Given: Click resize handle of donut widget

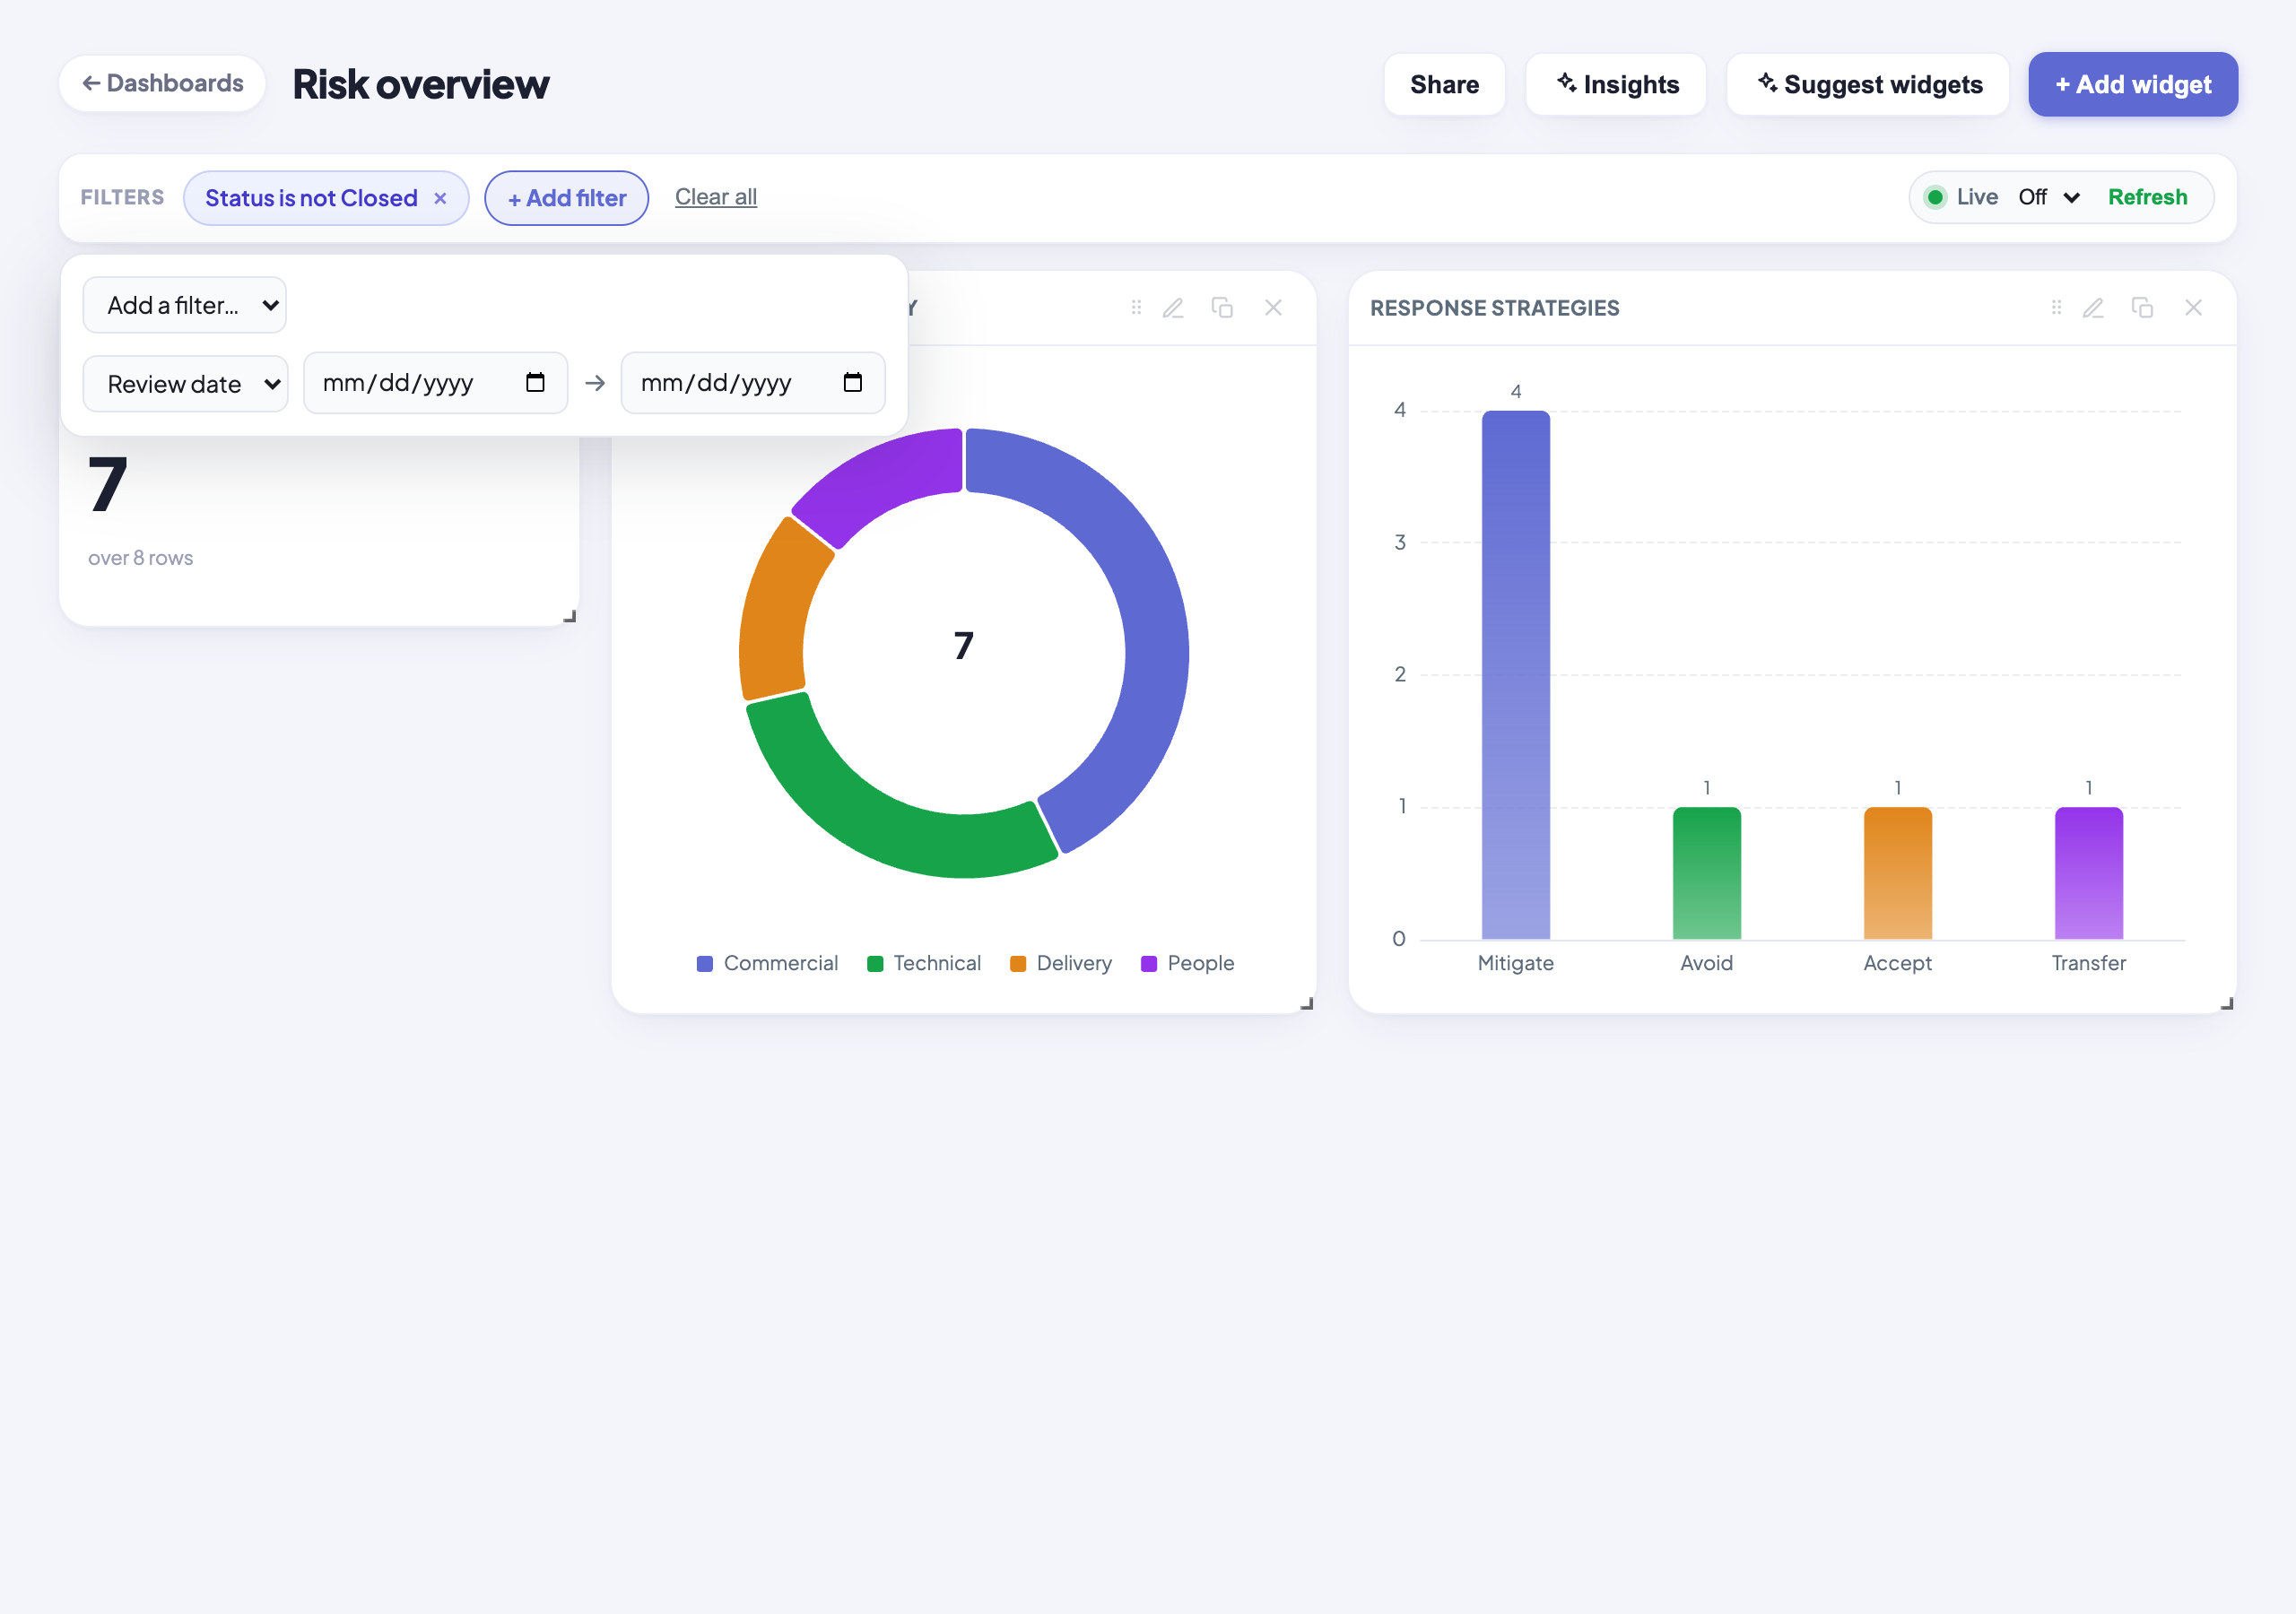Looking at the screenshot, I should (x=1306, y=1003).
